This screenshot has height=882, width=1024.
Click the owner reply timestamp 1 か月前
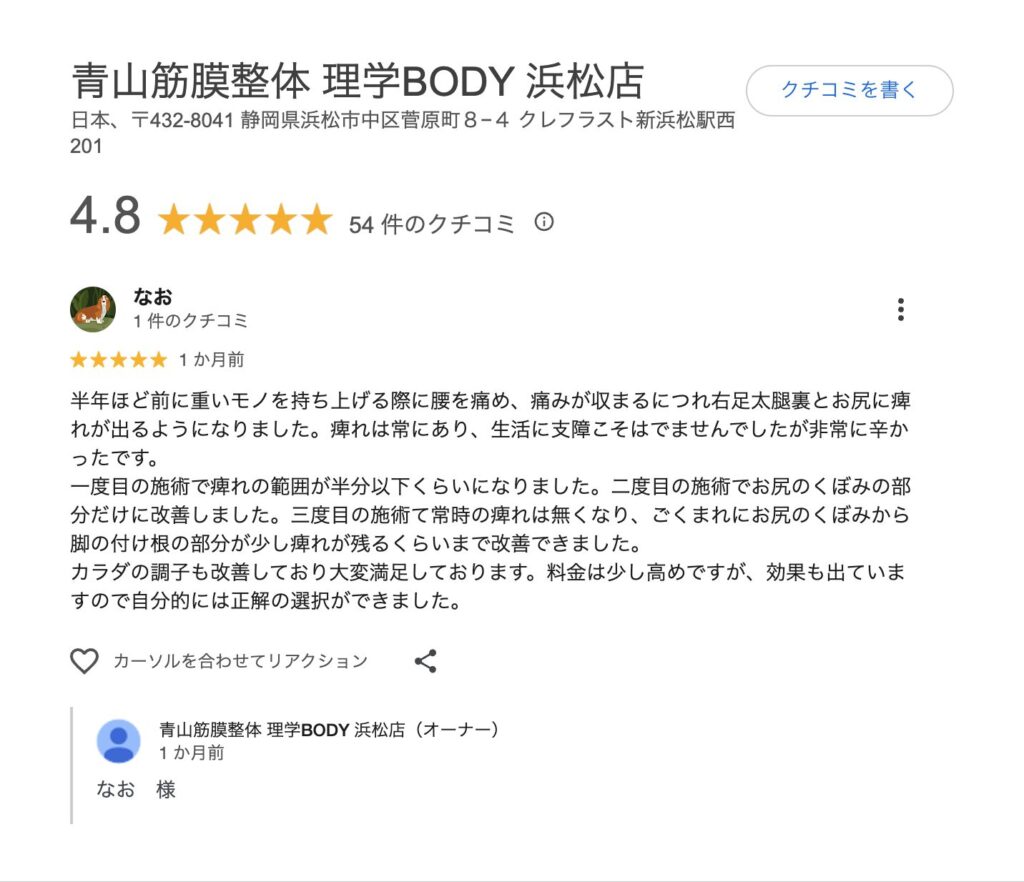point(192,753)
